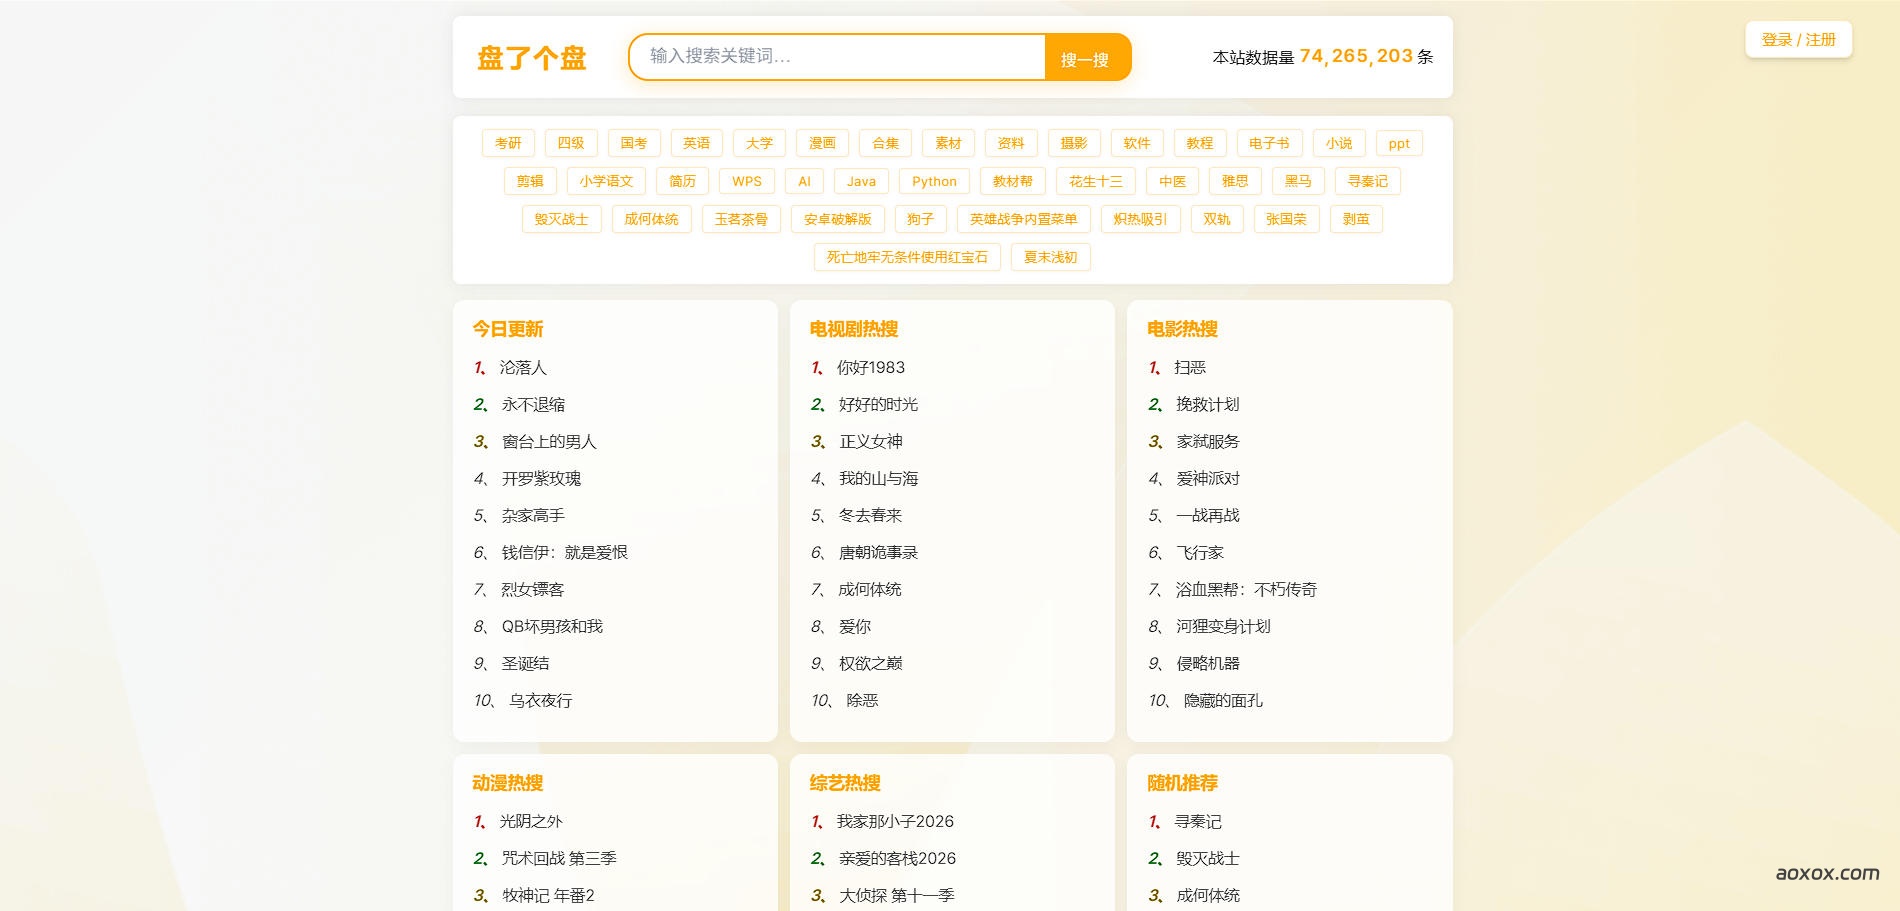Click the 搜一搜 search button

tap(1086, 58)
